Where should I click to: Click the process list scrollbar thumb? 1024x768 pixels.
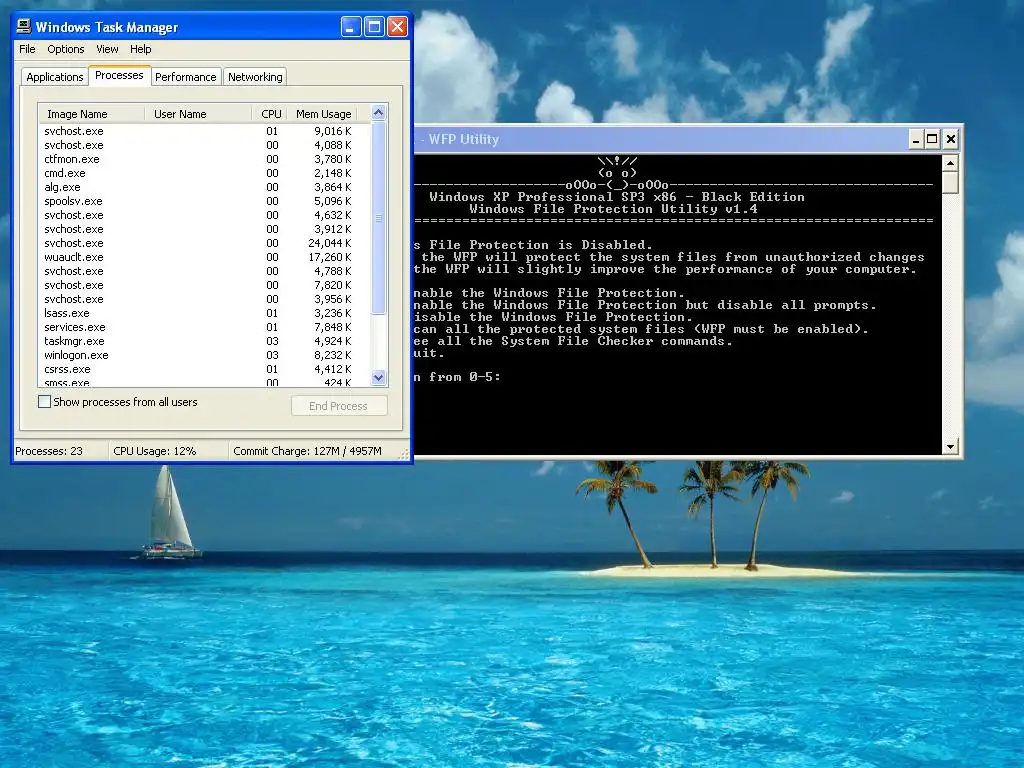point(378,217)
